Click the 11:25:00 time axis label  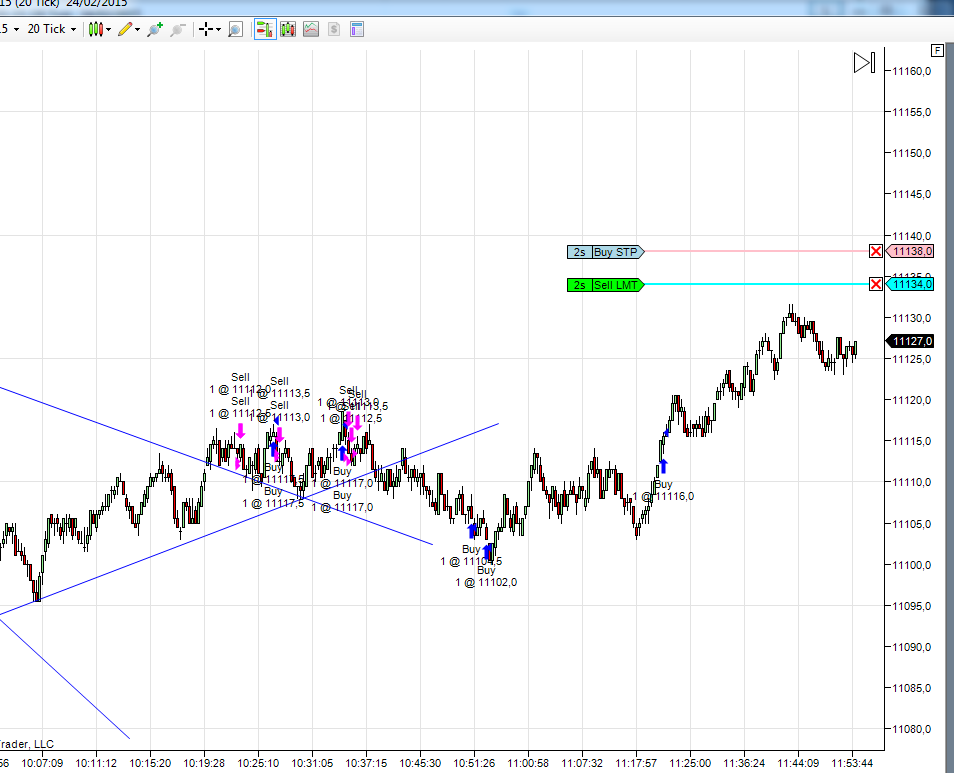(690, 763)
